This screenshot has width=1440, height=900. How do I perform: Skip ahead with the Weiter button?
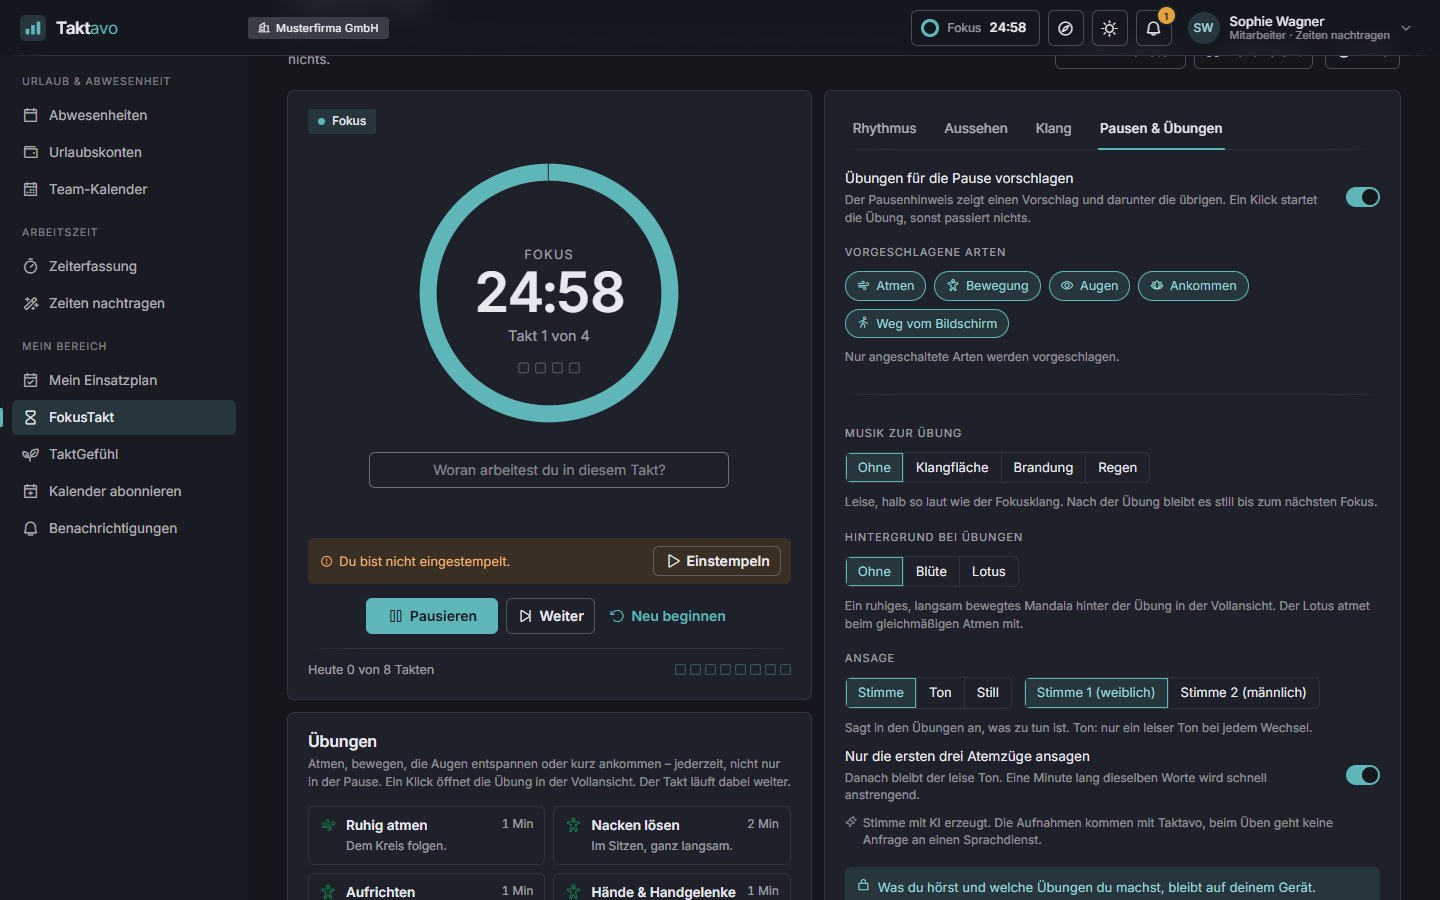pos(551,616)
